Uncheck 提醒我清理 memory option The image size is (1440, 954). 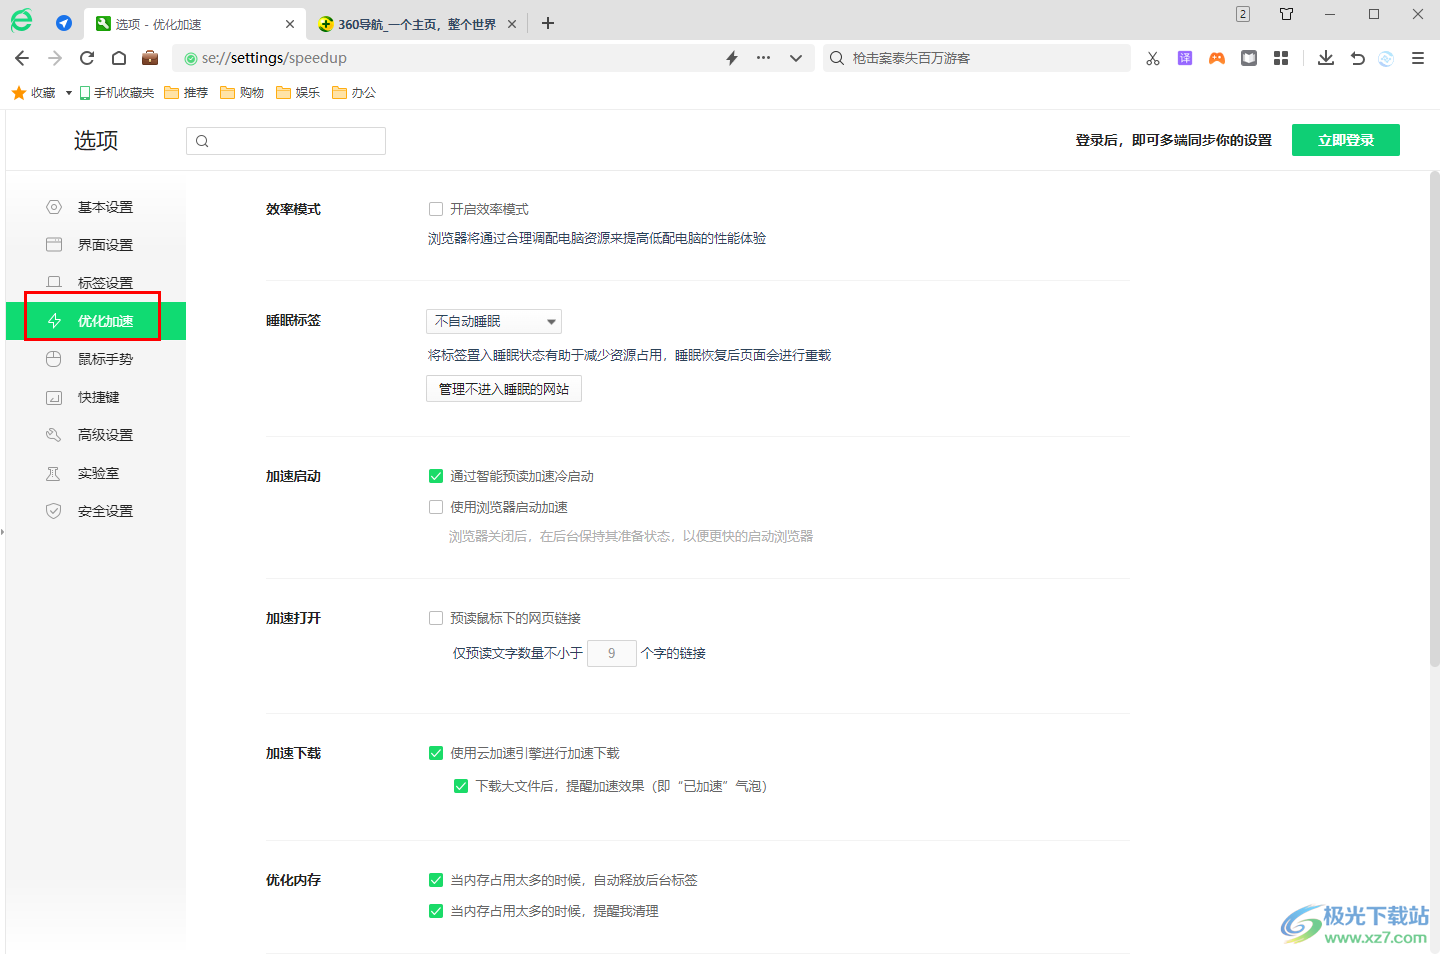tap(436, 911)
